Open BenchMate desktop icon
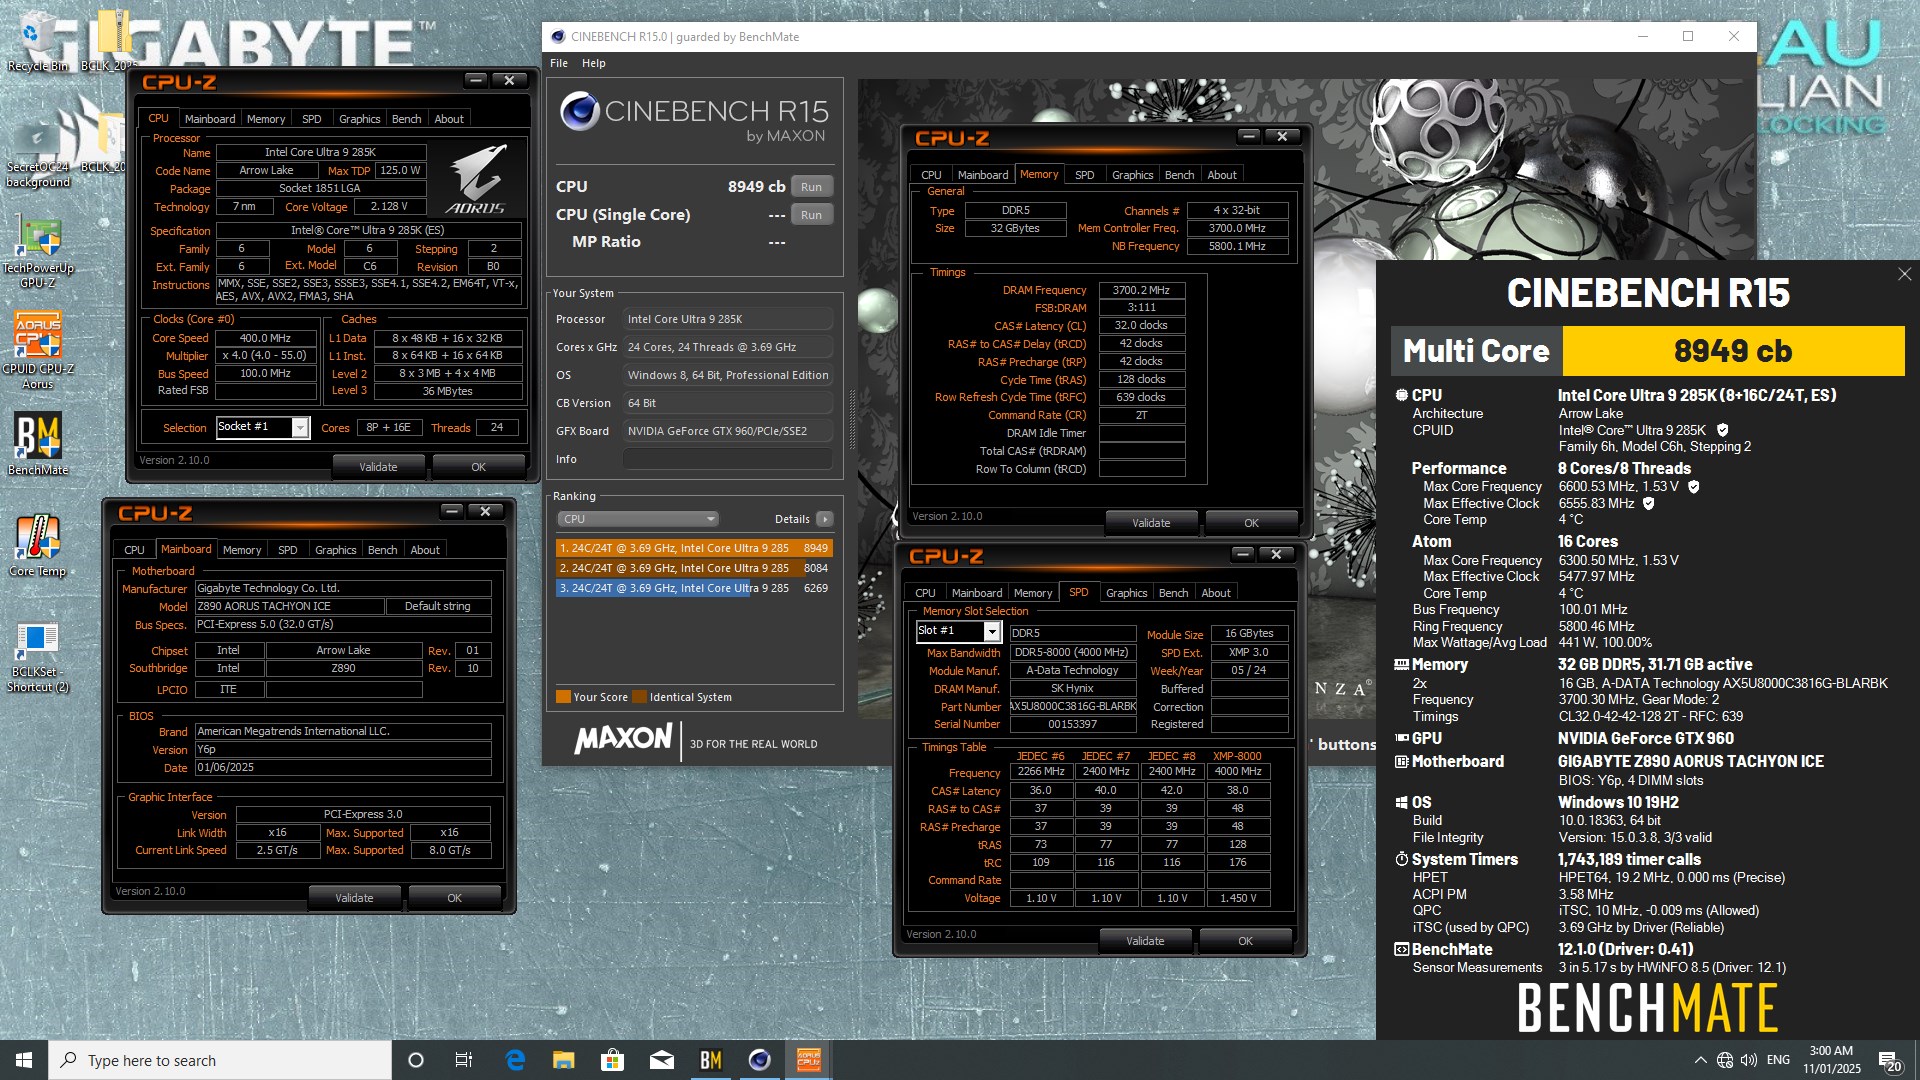Viewport: 1920px width, 1080px height. [38, 445]
